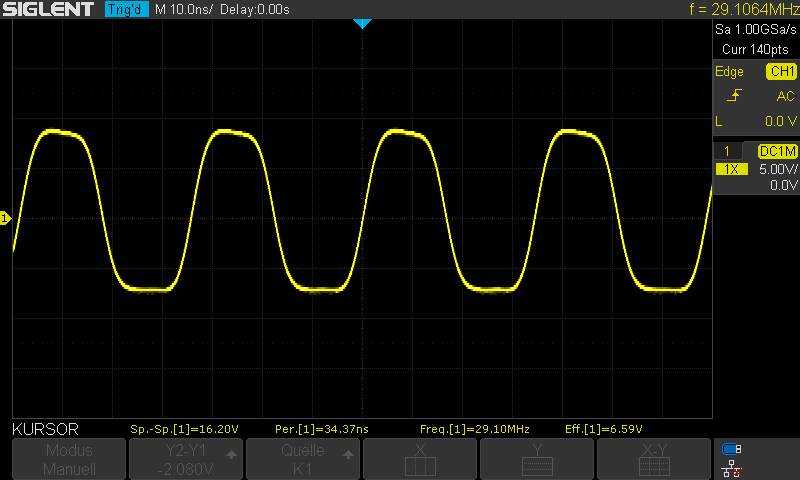
Task: Click the DC1M coupling badge
Action: (x=778, y=151)
